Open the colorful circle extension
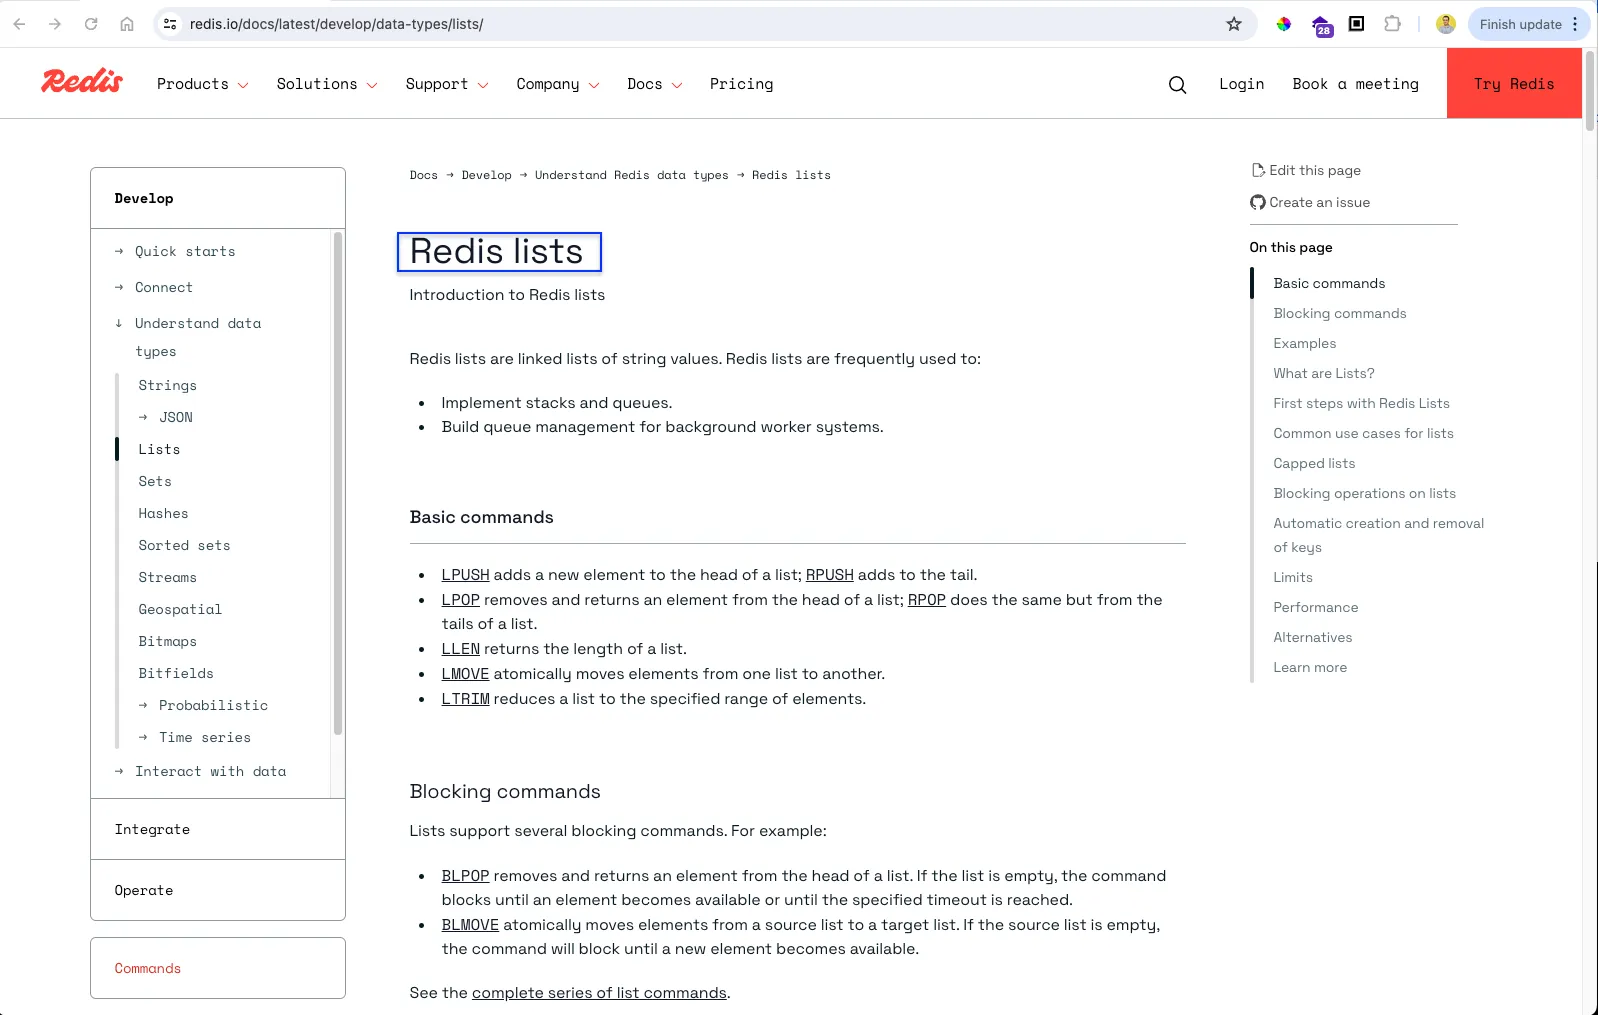 click(x=1284, y=24)
